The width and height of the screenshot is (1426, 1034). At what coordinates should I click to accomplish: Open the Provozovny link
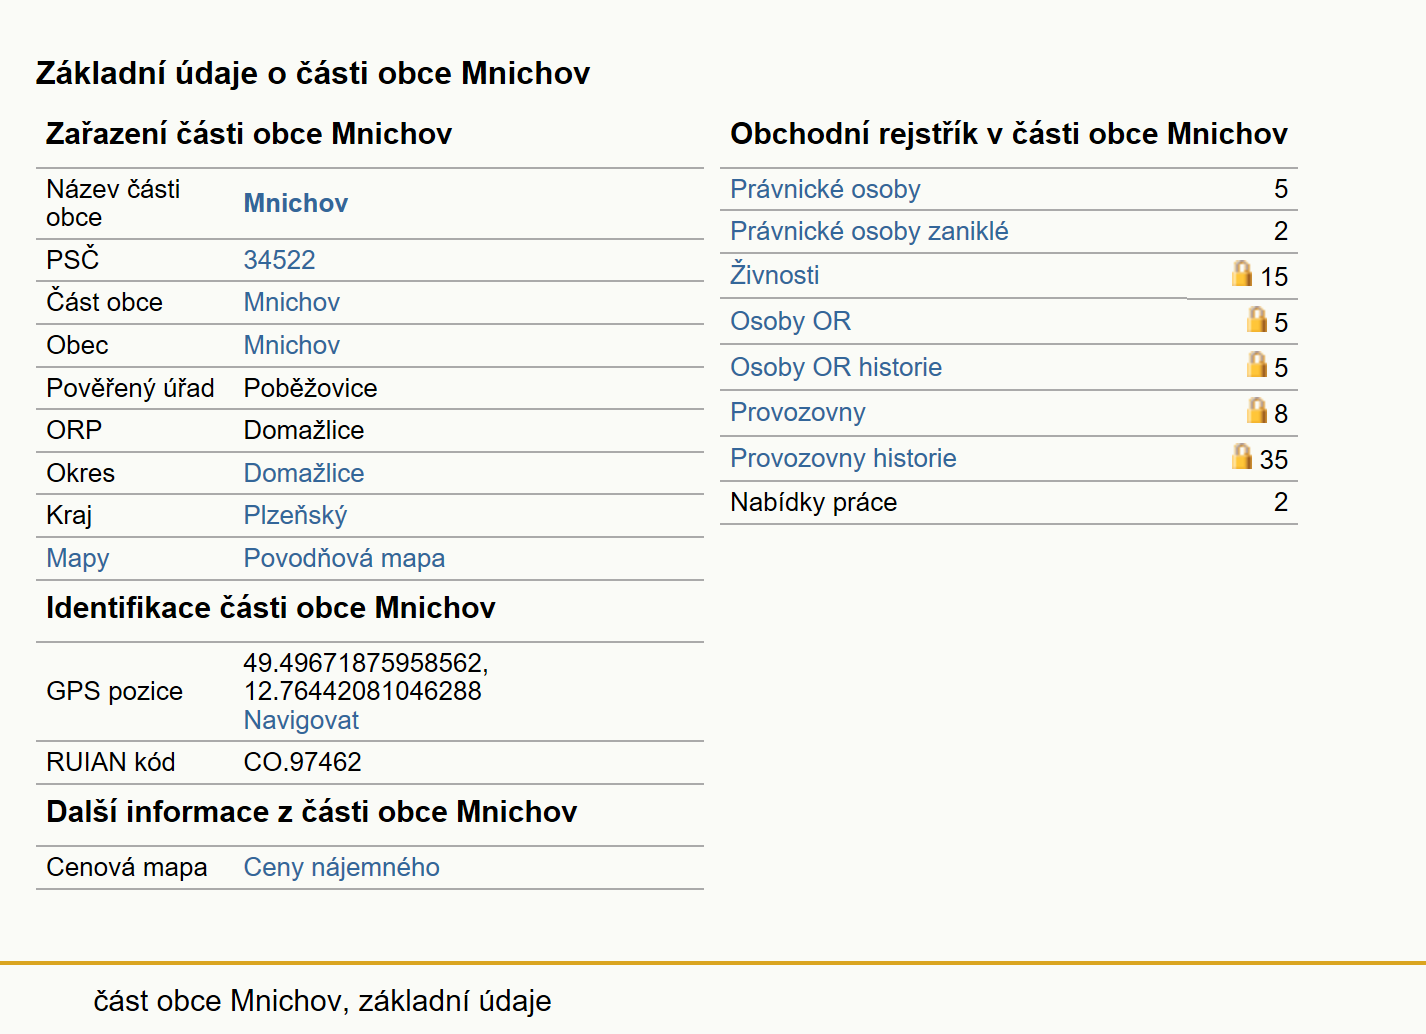tap(797, 412)
